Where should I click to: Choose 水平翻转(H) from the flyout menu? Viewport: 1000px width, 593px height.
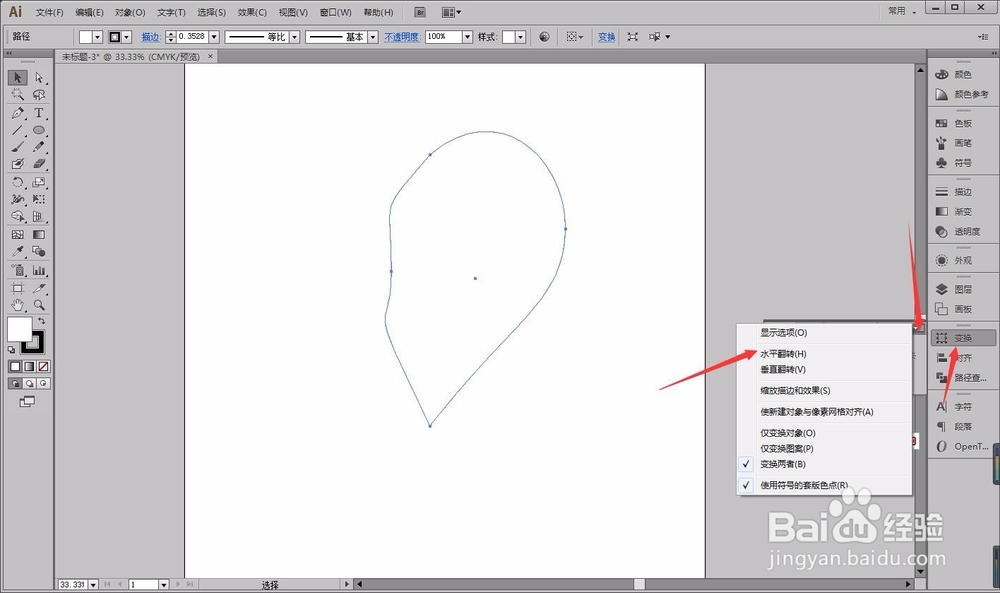pyautogui.click(x=824, y=354)
